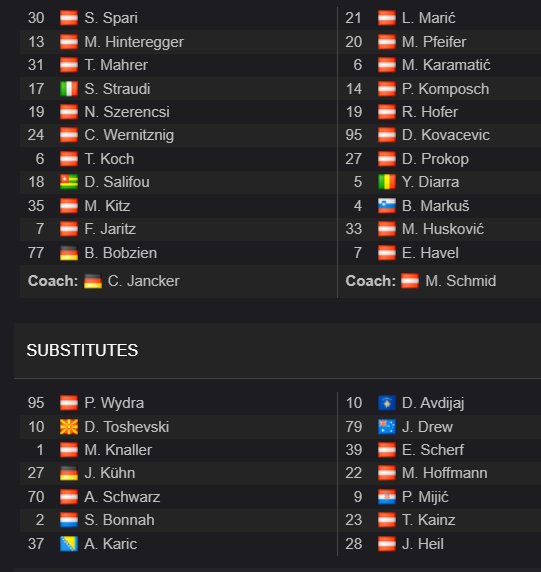Click the Luxembourg flag next to S. Bonnah
541x572 pixels.
tap(69, 520)
